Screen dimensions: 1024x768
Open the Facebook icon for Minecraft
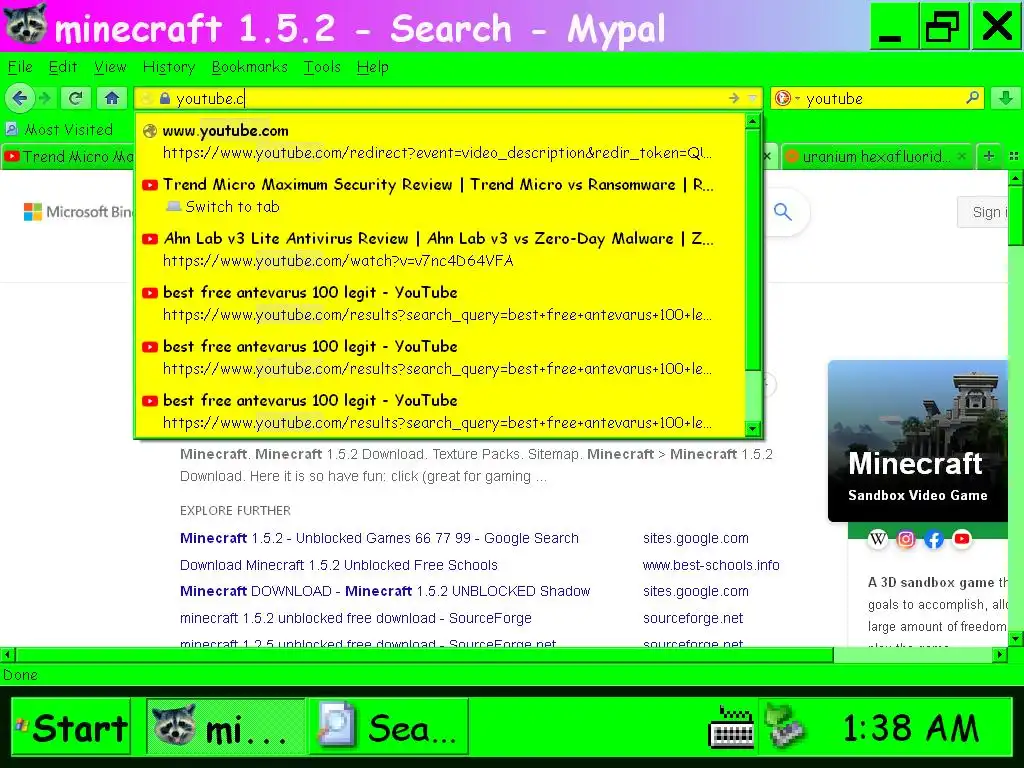(934, 539)
